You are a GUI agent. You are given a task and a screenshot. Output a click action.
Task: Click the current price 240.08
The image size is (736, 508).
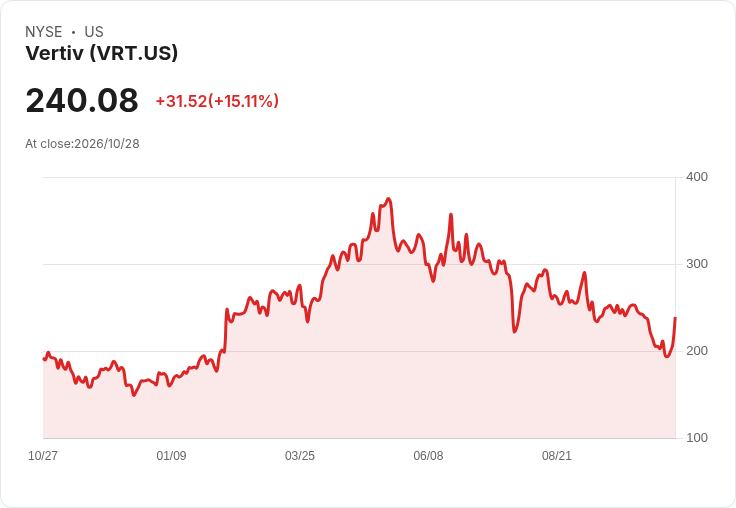pos(82,100)
